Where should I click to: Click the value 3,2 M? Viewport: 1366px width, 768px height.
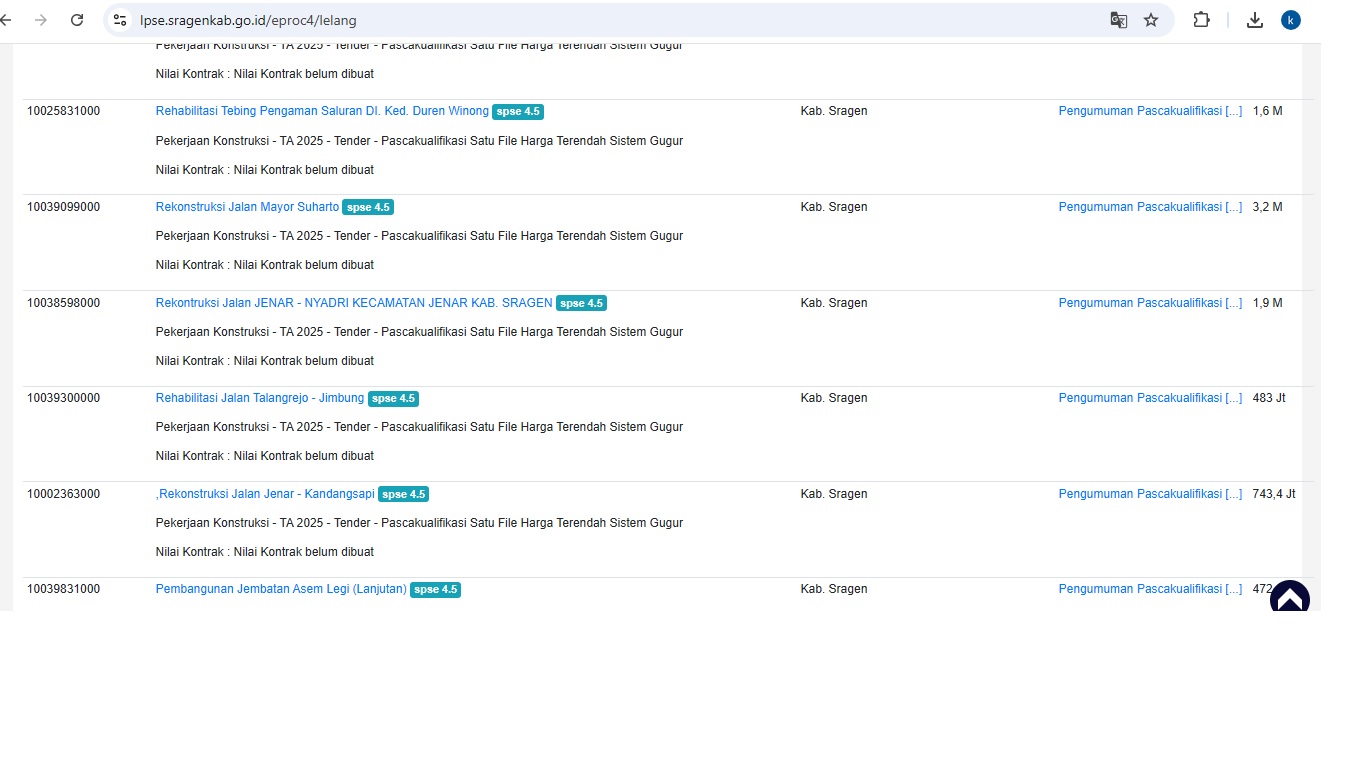tap(1267, 207)
